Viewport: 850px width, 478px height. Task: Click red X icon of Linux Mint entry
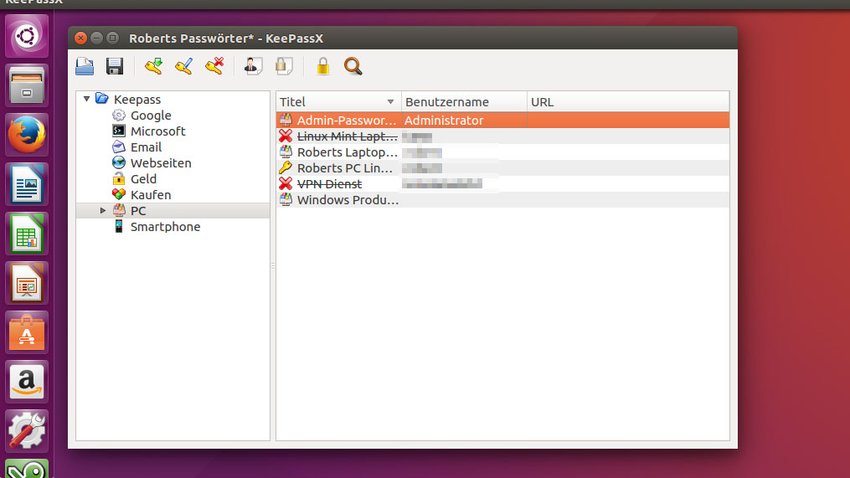[286, 136]
